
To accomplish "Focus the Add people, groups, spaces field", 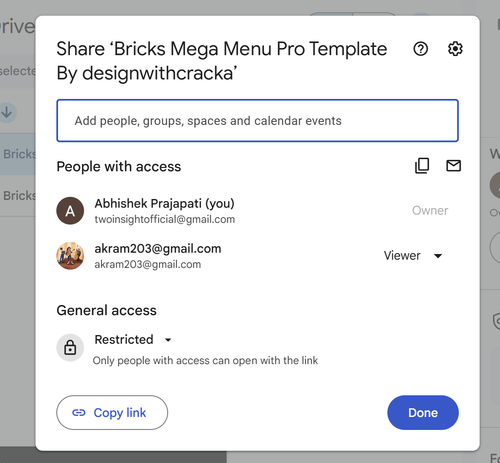I will click(x=257, y=121).
